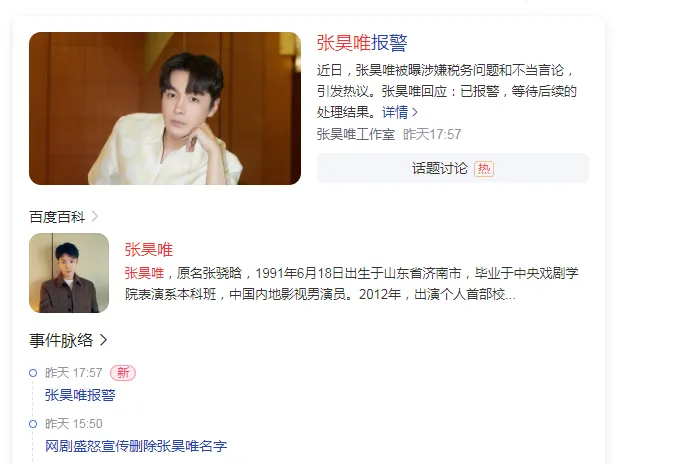
Task: Click the chevron after 详情
Action: [x=415, y=112]
